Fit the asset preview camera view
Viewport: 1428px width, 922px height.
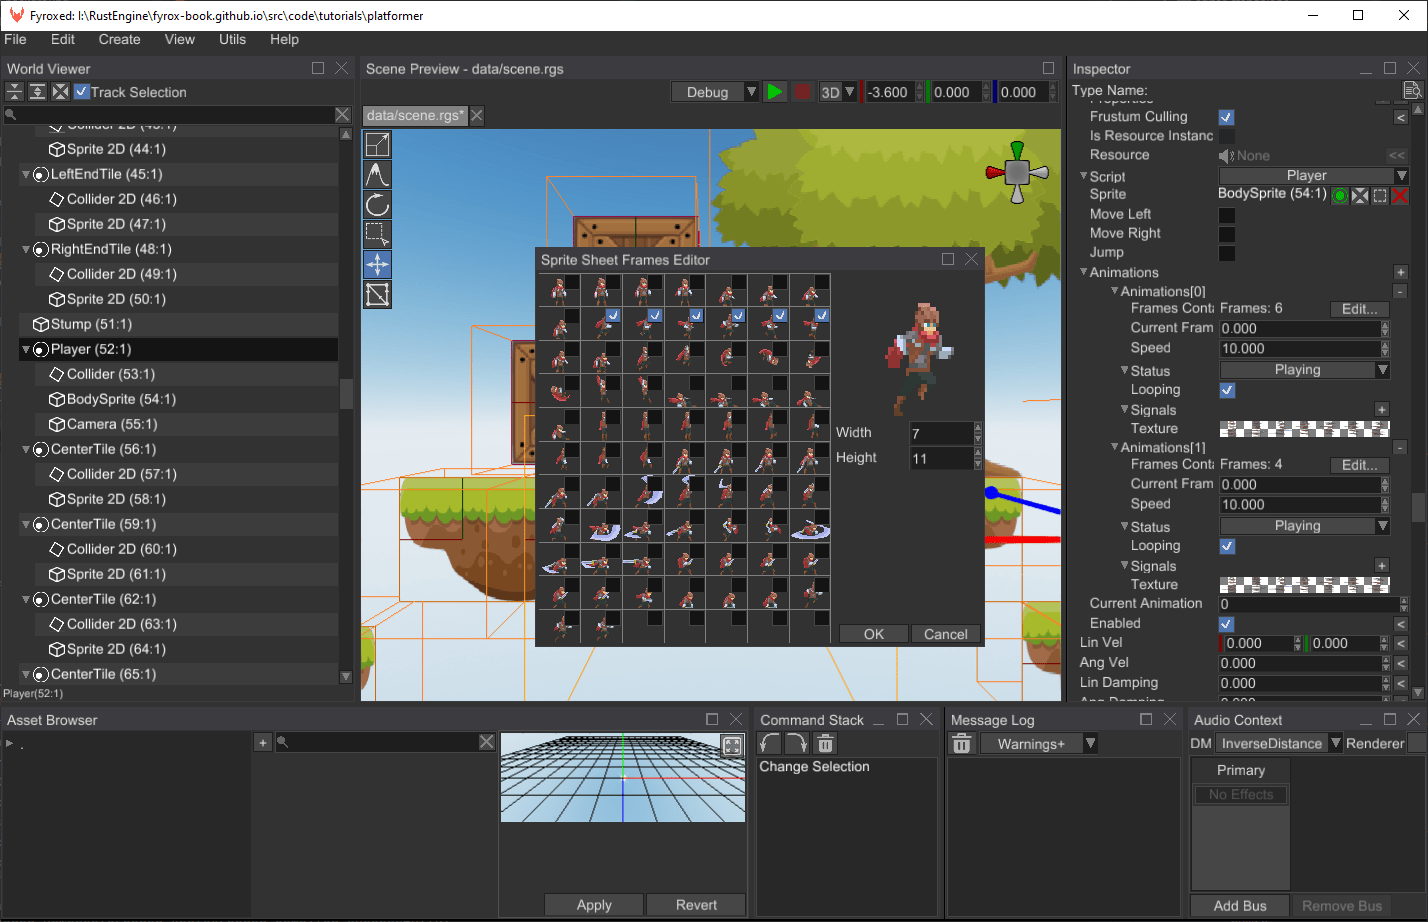tap(732, 746)
